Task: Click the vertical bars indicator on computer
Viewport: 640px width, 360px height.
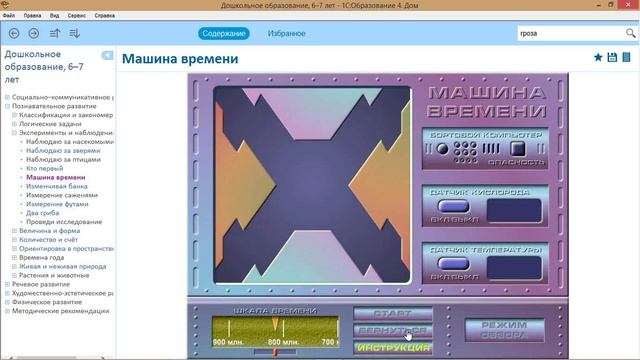Action: coord(491,149)
